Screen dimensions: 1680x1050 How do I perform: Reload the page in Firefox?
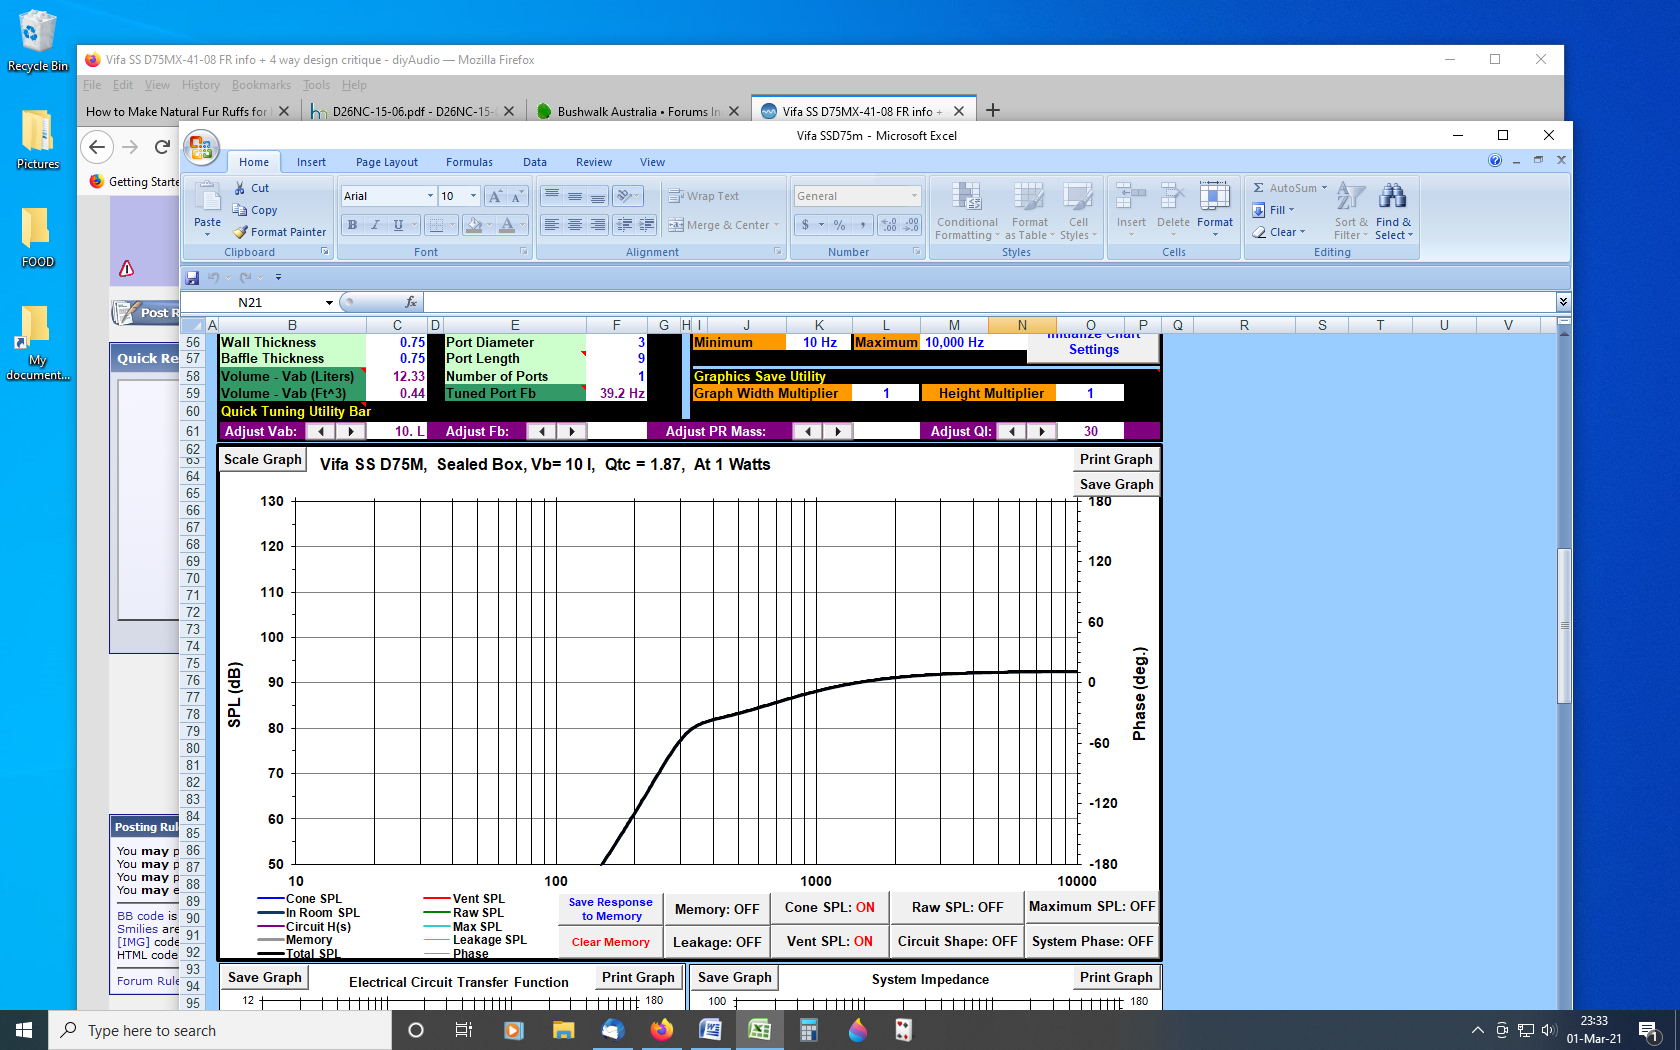[x=162, y=147]
